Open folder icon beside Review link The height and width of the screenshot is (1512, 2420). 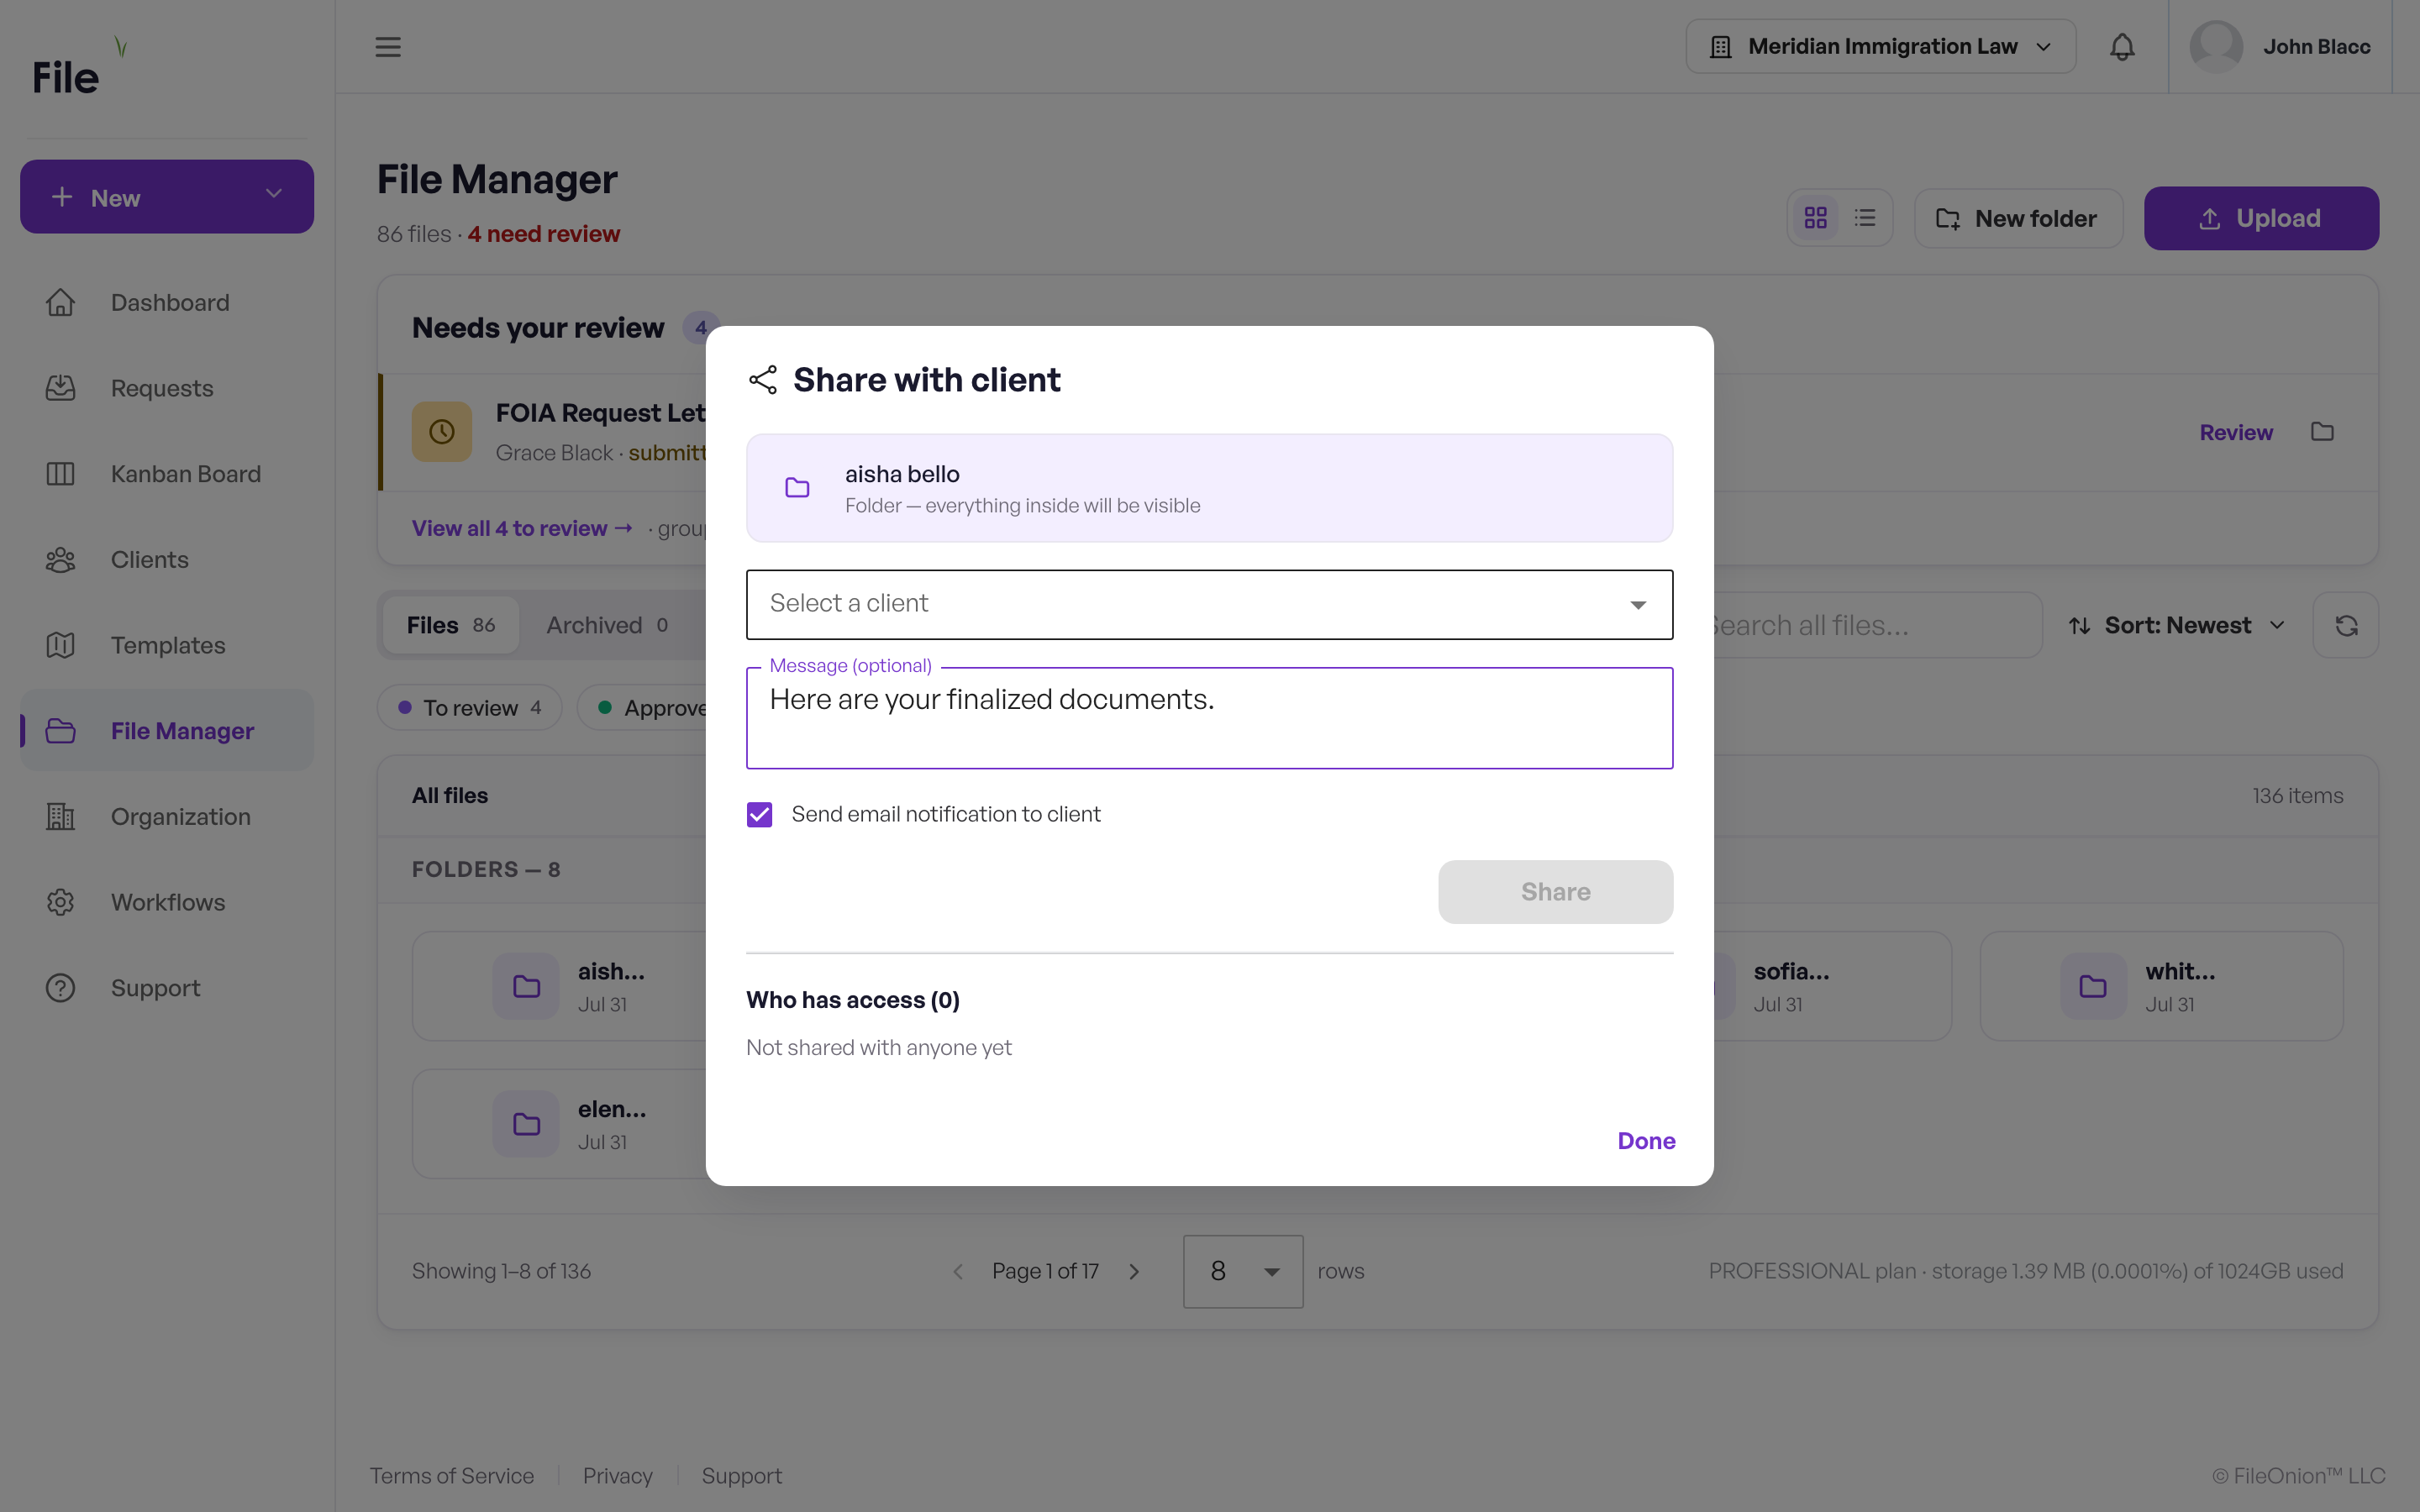2322,432
